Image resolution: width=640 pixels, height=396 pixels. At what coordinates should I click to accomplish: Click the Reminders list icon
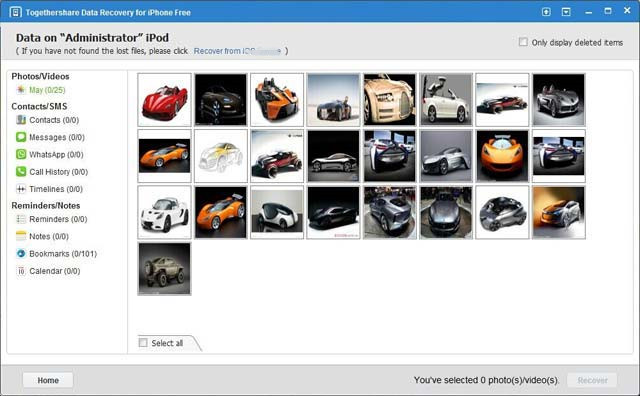pos(21,219)
